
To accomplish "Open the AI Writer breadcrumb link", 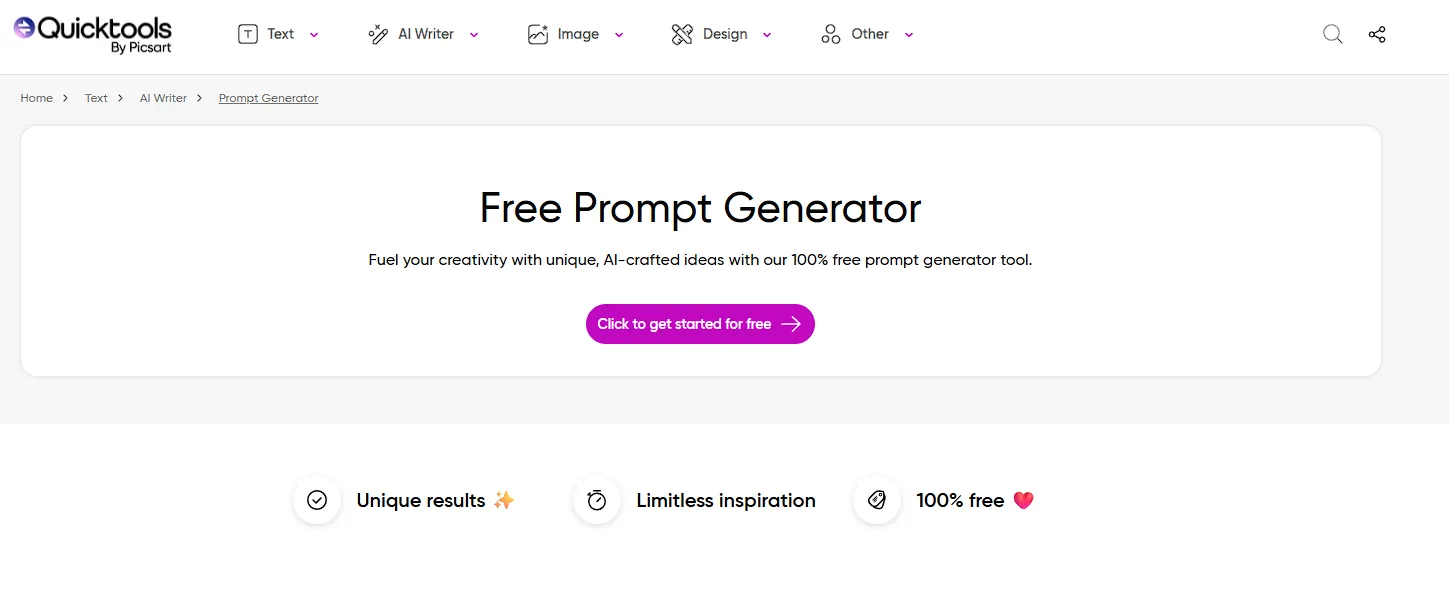I will [163, 98].
